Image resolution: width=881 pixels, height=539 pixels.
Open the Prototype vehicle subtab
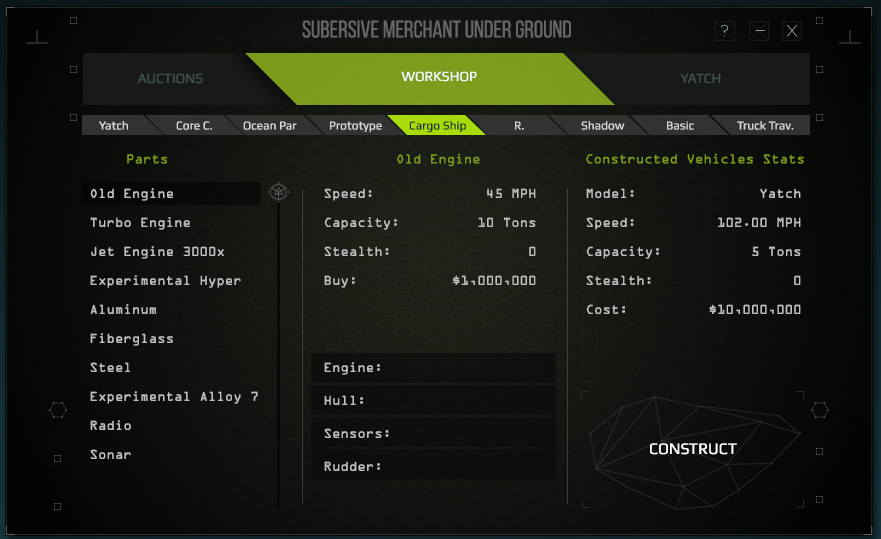[x=355, y=125]
